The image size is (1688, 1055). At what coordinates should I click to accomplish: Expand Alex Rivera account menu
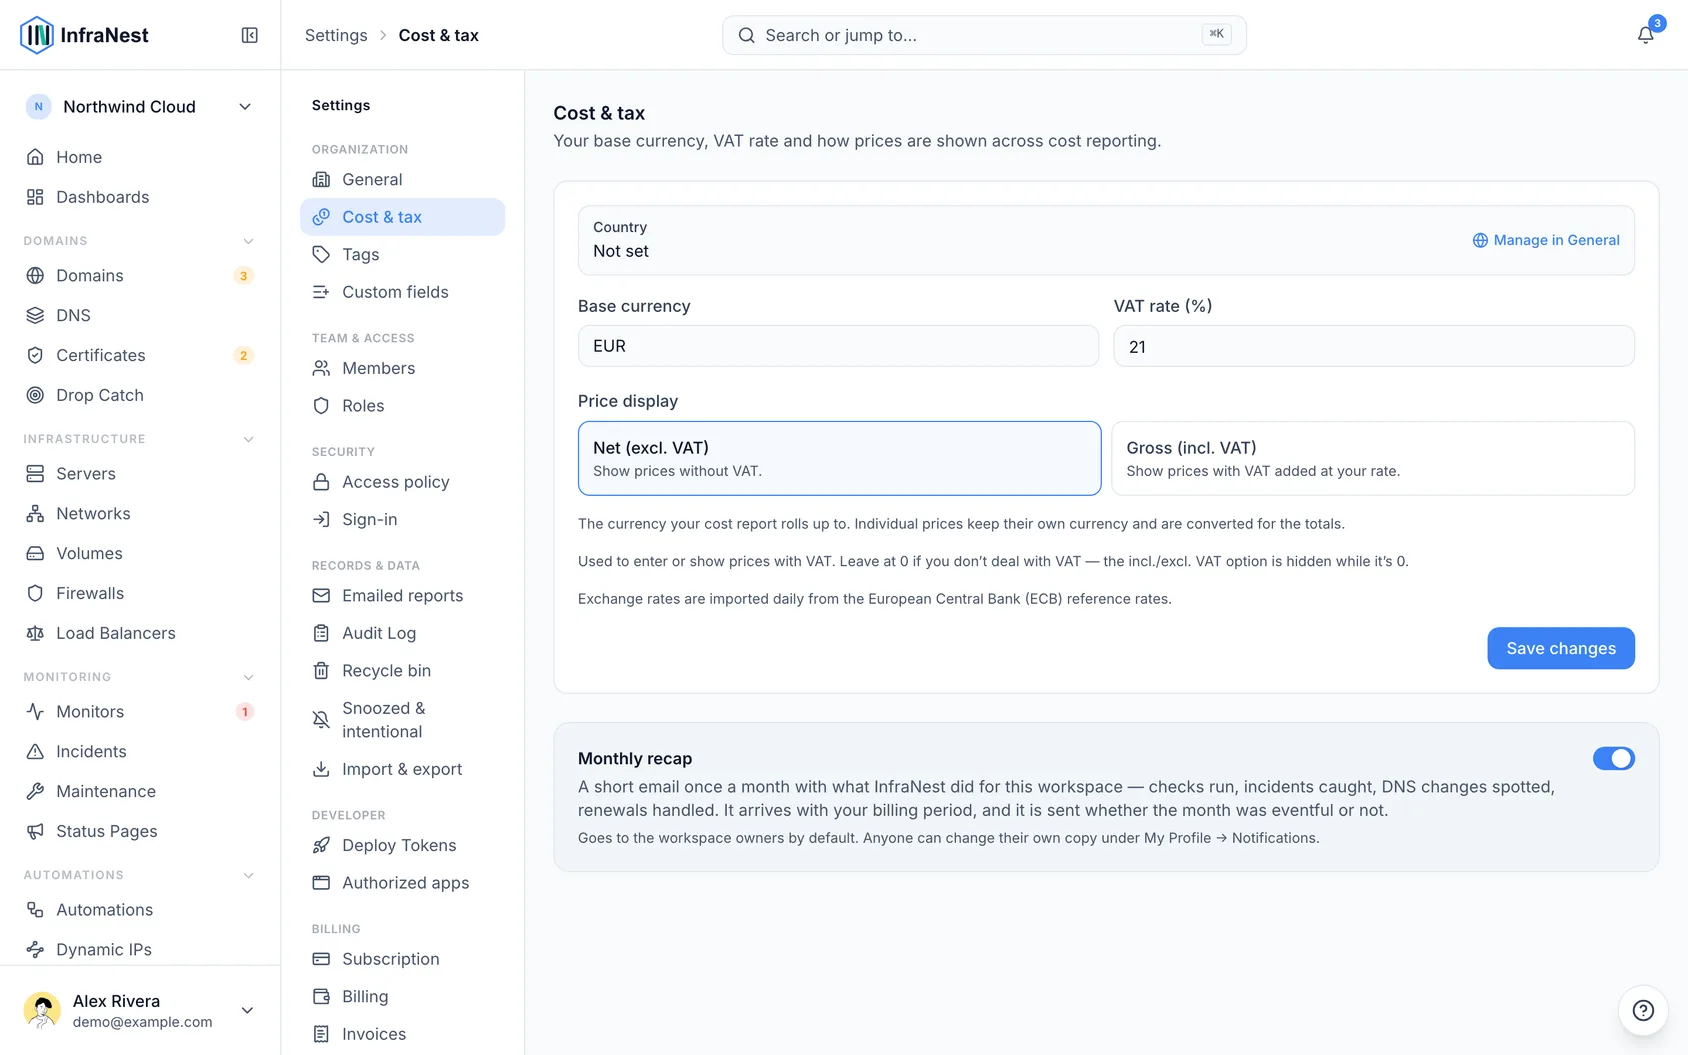[x=139, y=1010]
